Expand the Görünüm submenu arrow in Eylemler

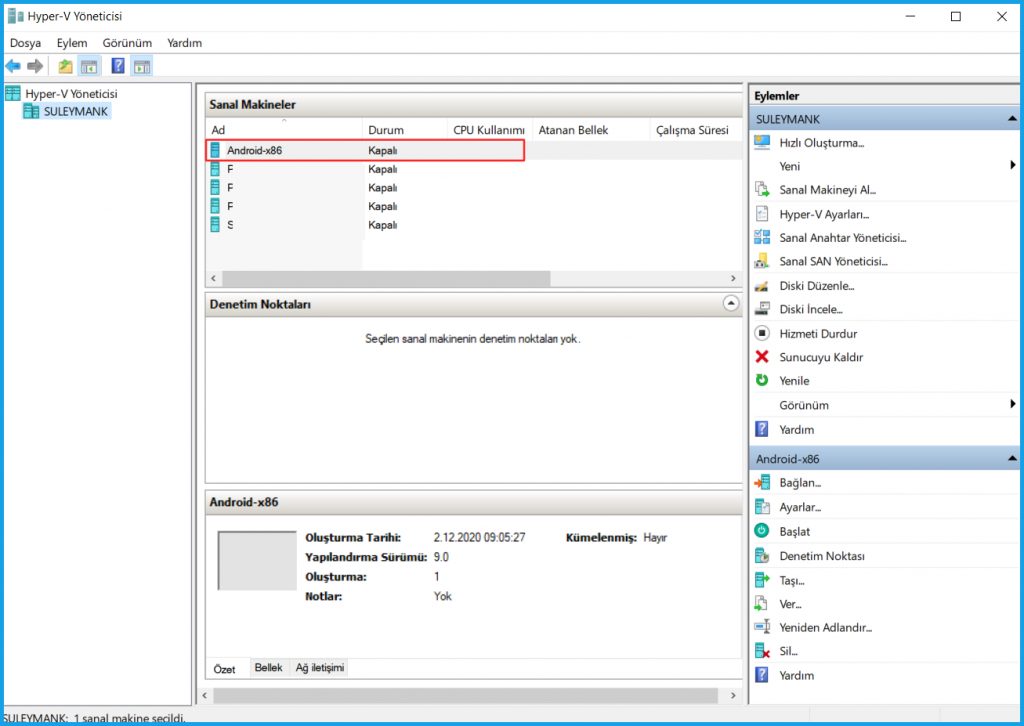[x=1012, y=405]
